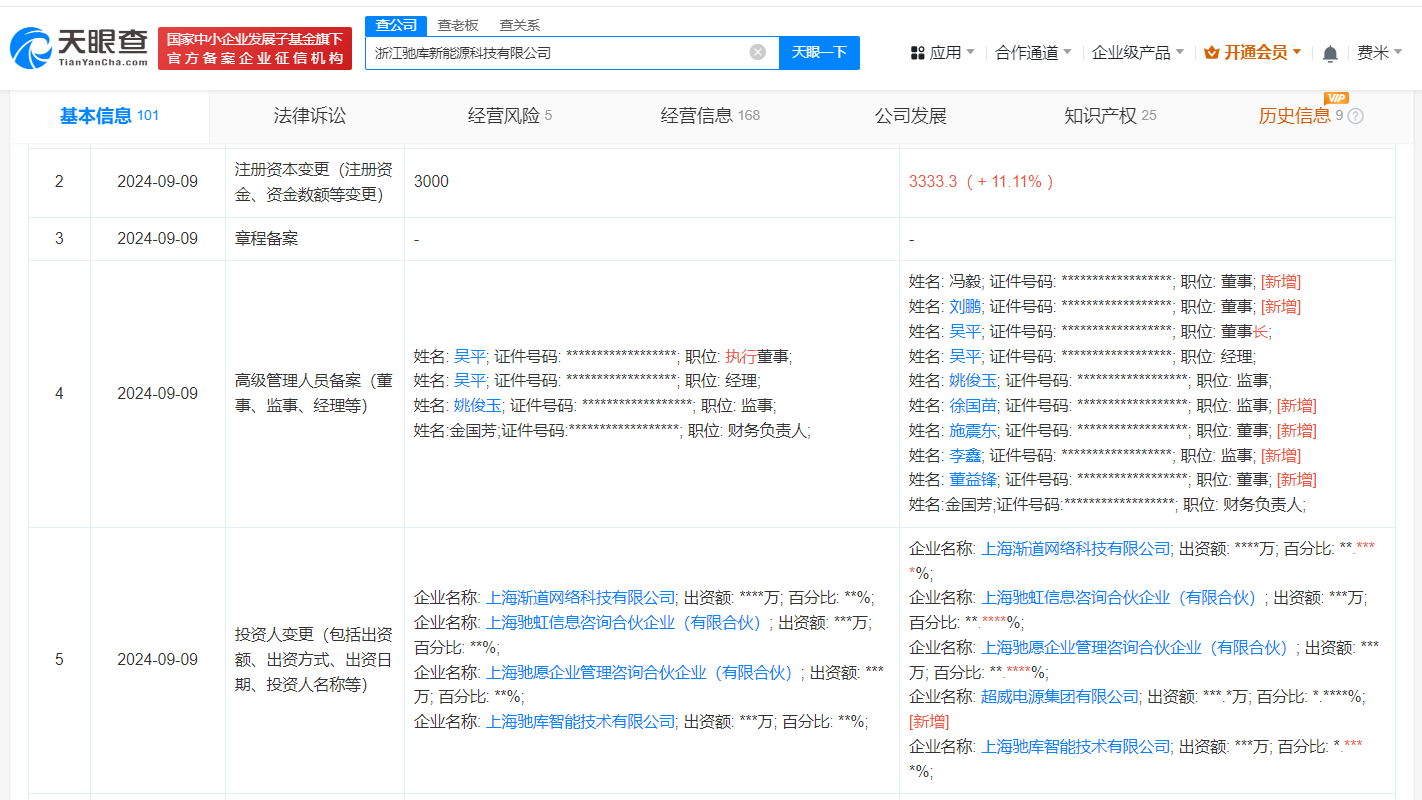The image size is (1422, 800).
Task: Click the grid icon next to 应用
Action: click(917, 52)
